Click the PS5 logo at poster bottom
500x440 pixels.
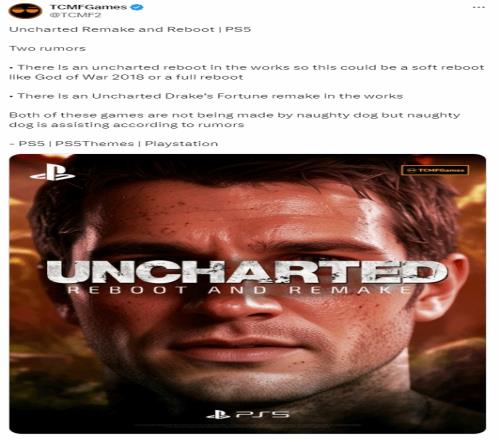click(248, 415)
